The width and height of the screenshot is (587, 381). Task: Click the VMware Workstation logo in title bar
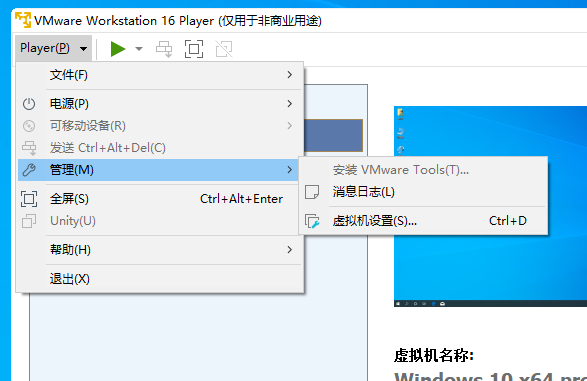coord(23,20)
